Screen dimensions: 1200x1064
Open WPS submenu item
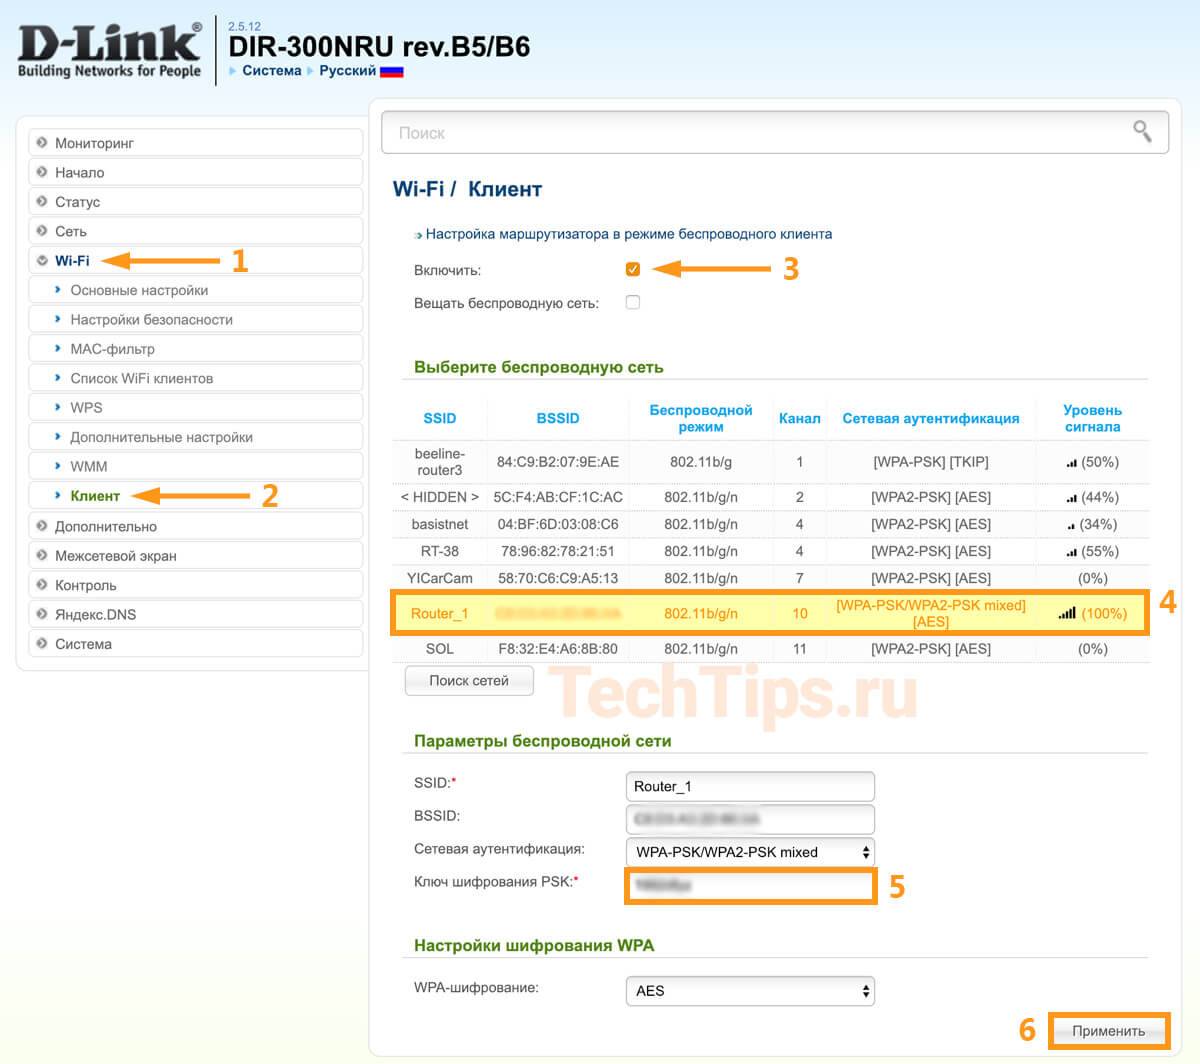(x=195, y=407)
